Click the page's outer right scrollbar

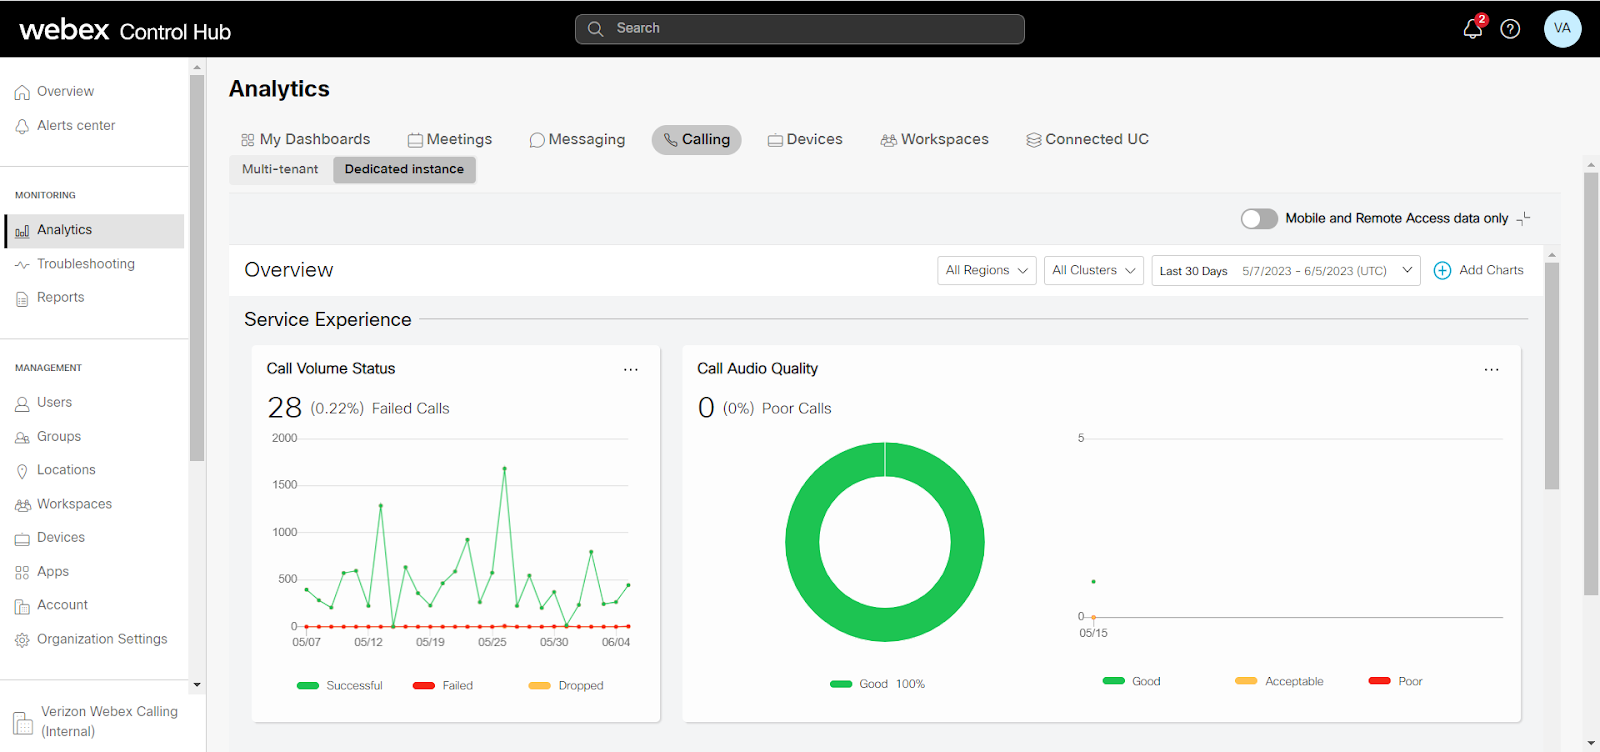pos(1591,383)
